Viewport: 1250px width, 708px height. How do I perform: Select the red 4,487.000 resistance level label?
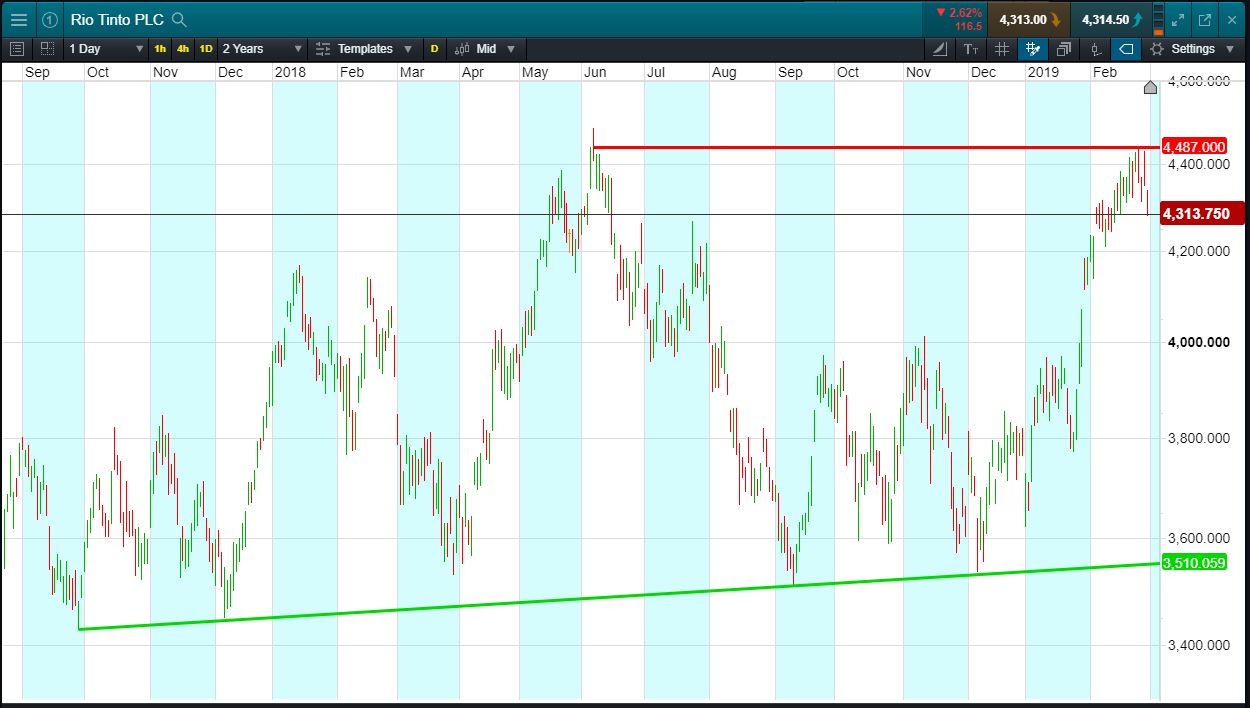[1194, 147]
